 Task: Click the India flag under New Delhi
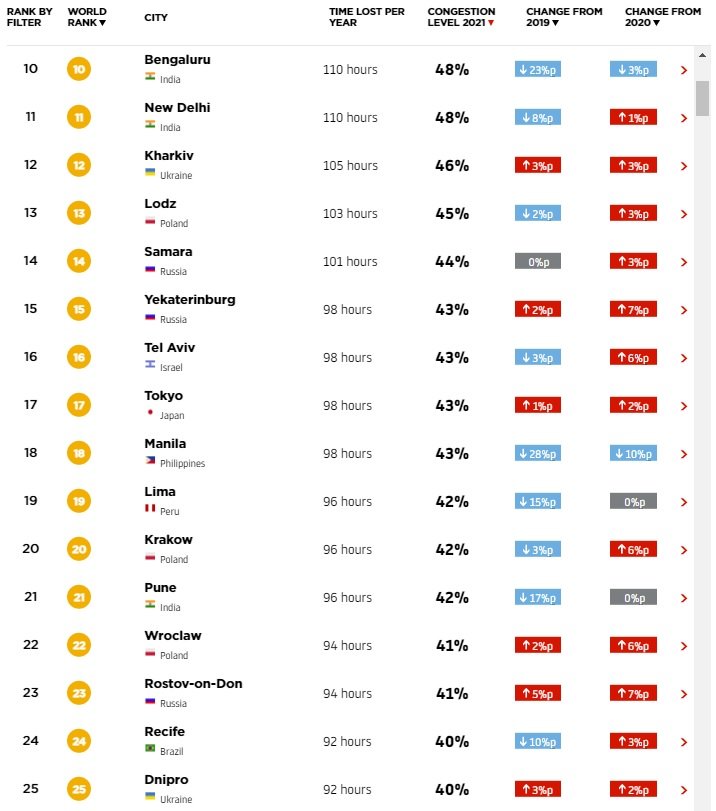(150, 125)
